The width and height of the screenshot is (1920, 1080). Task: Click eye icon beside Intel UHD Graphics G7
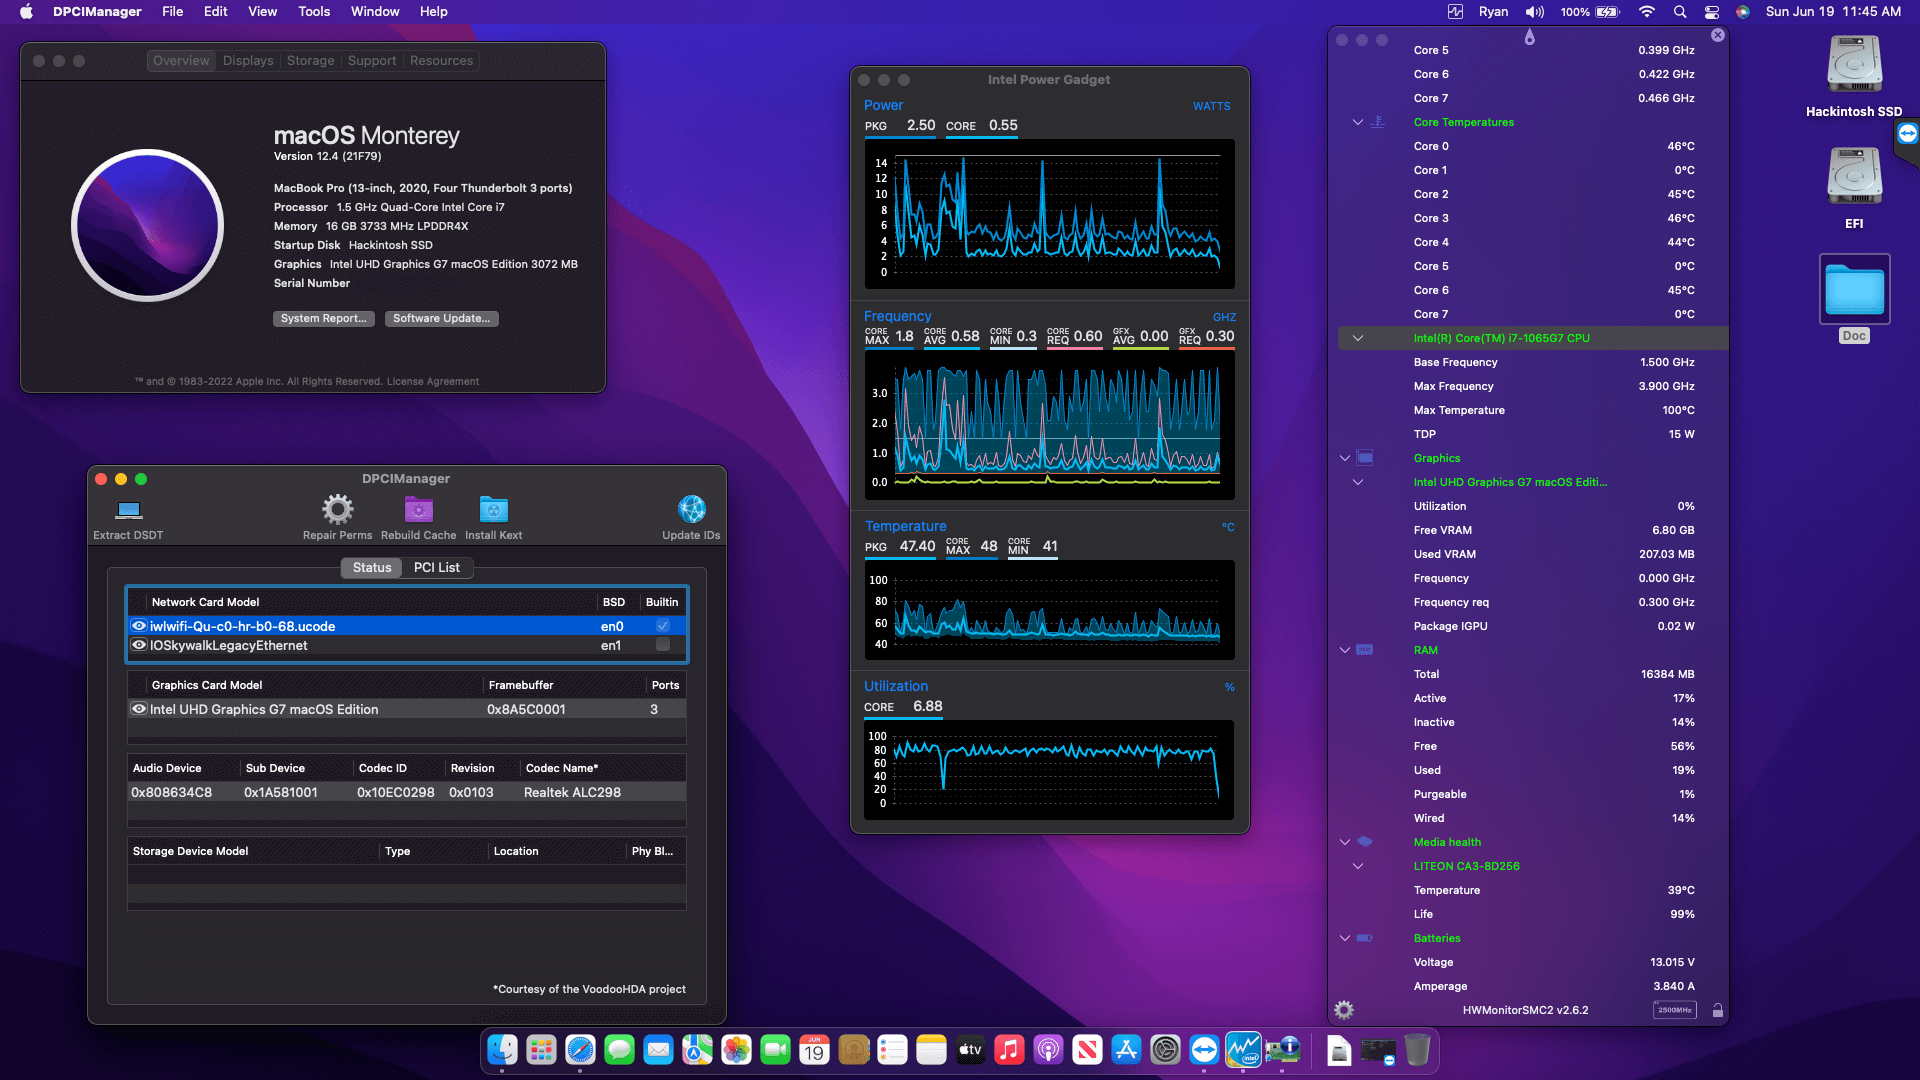139,709
